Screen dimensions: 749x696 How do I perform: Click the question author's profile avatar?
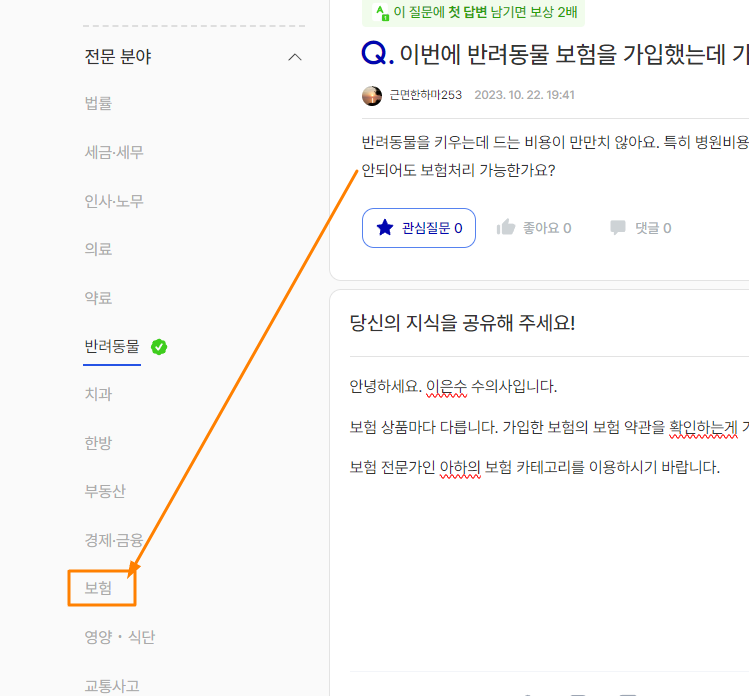point(372,96)
